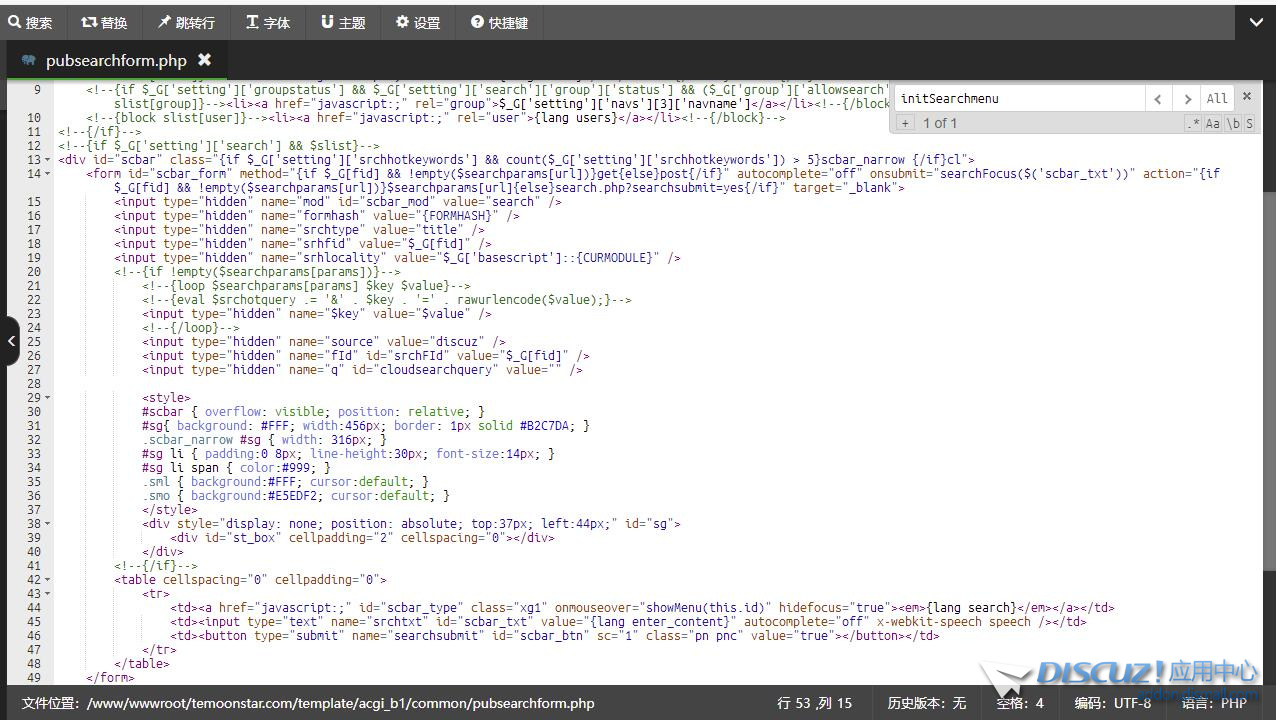
Task: Click the '1 of 1' match counter
Action: [x=940, y=123]
